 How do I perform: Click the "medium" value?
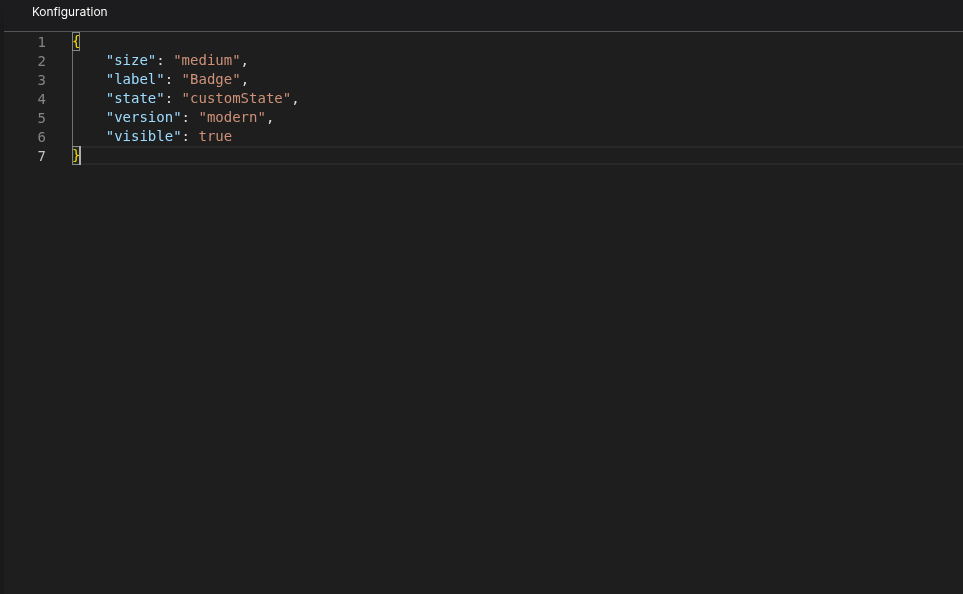207,61
